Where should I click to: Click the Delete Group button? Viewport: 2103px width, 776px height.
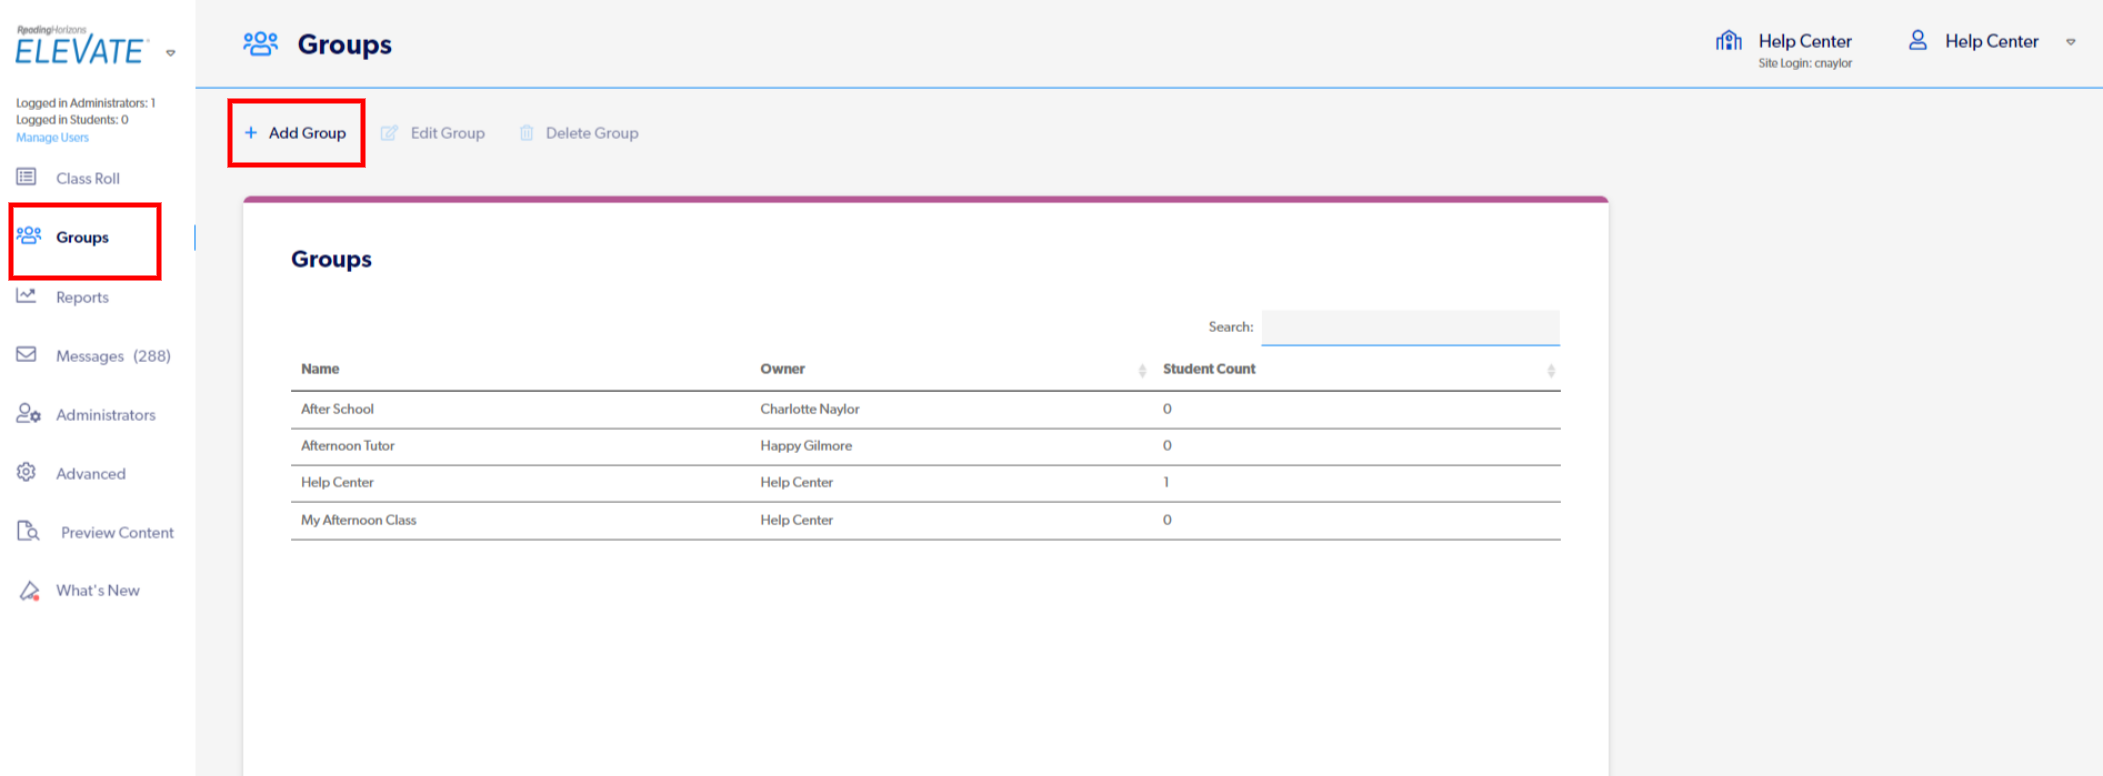click(x=579, y=133)
